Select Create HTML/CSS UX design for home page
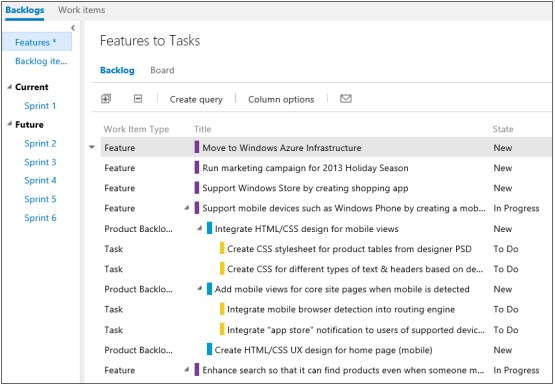Viewport: 555px width, 384px height. [x=324, y=350]
